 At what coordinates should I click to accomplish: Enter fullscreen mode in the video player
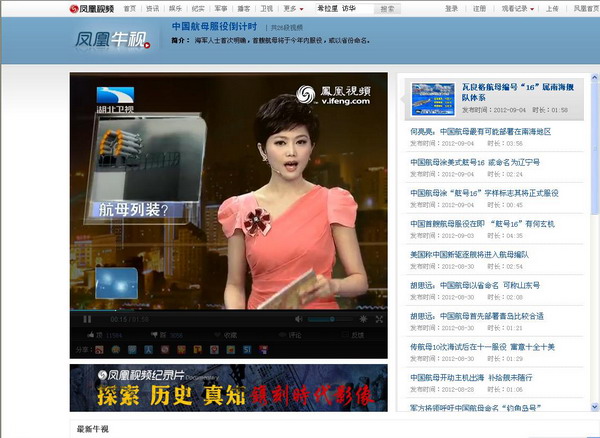379,319
